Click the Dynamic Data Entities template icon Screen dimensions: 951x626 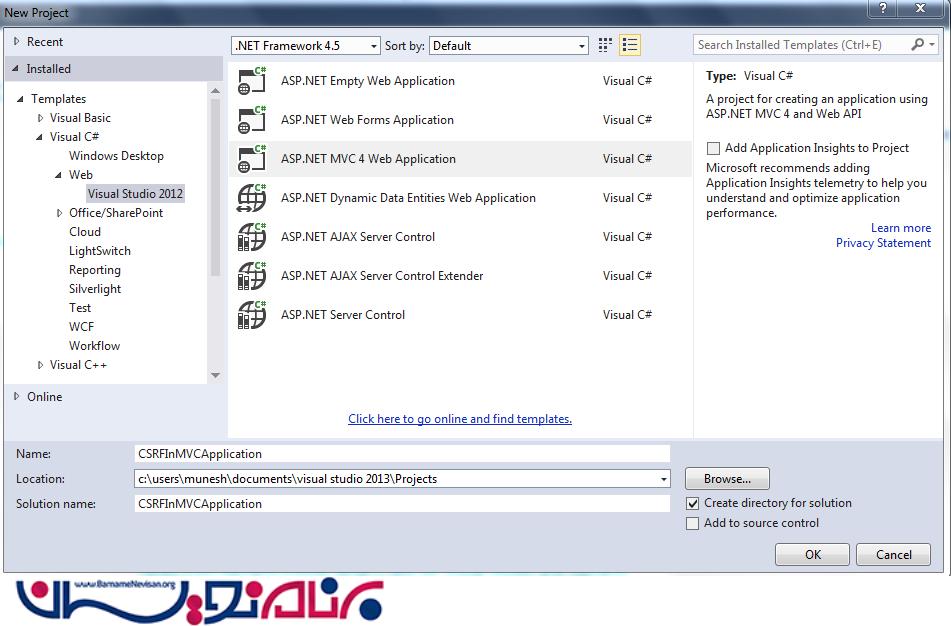click(252, 198)
